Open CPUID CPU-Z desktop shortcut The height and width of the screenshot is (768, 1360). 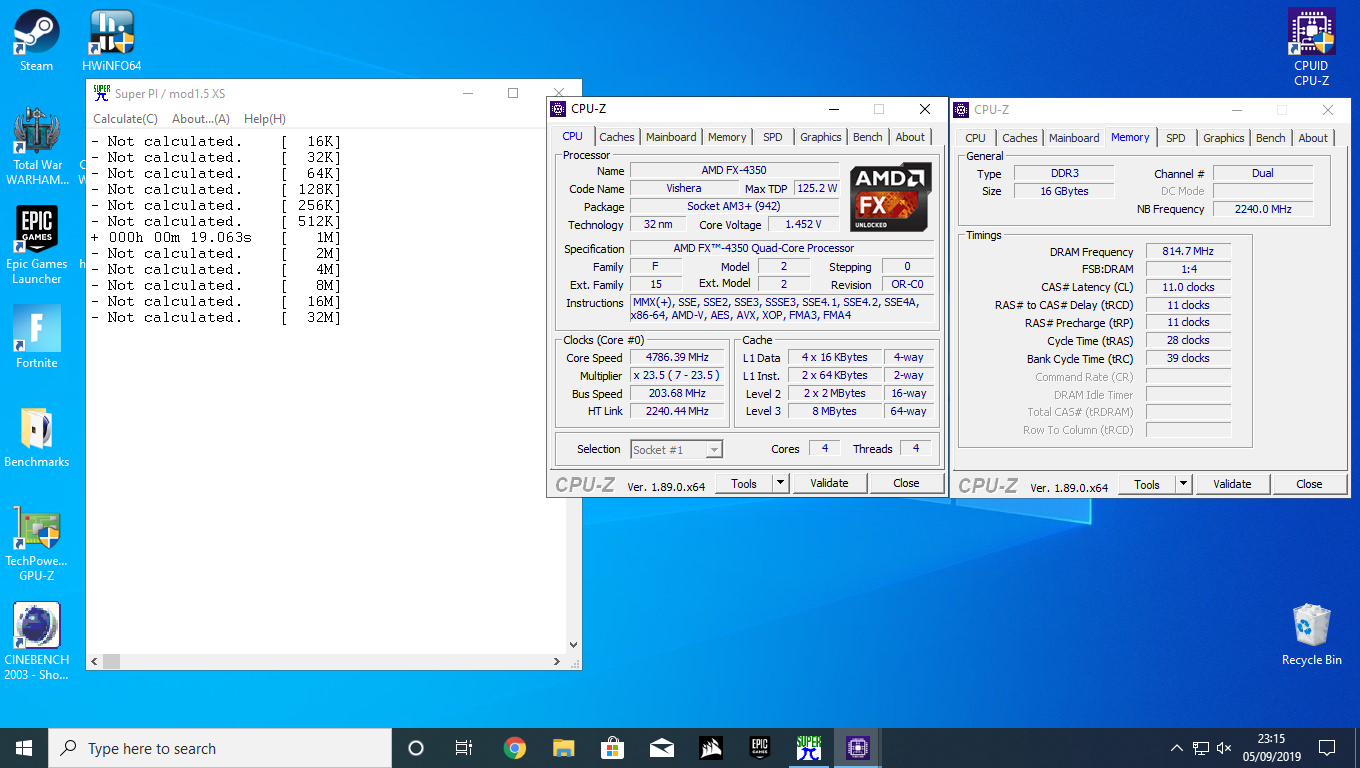click(1311, 47)
